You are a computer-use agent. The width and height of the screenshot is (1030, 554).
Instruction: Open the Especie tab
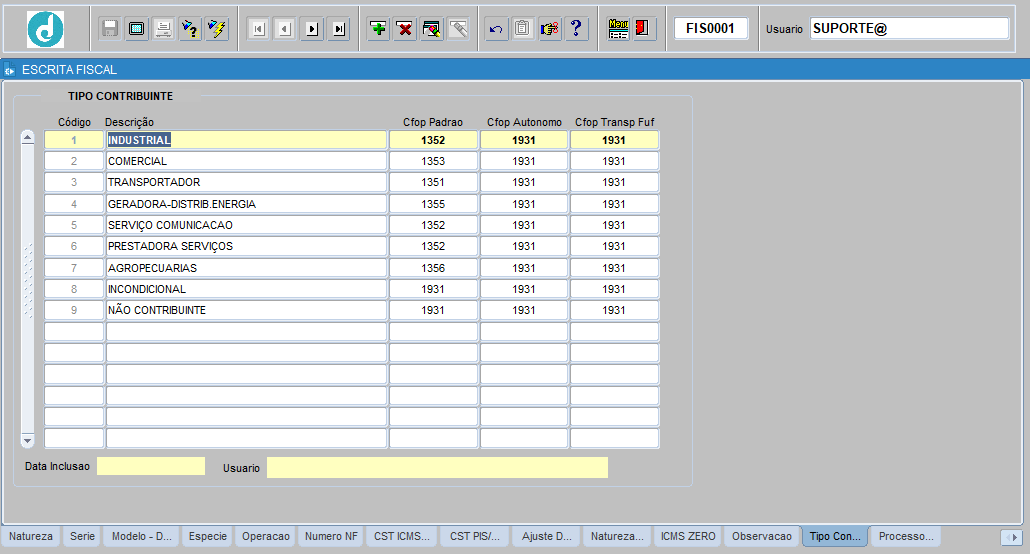pos(208,536)
